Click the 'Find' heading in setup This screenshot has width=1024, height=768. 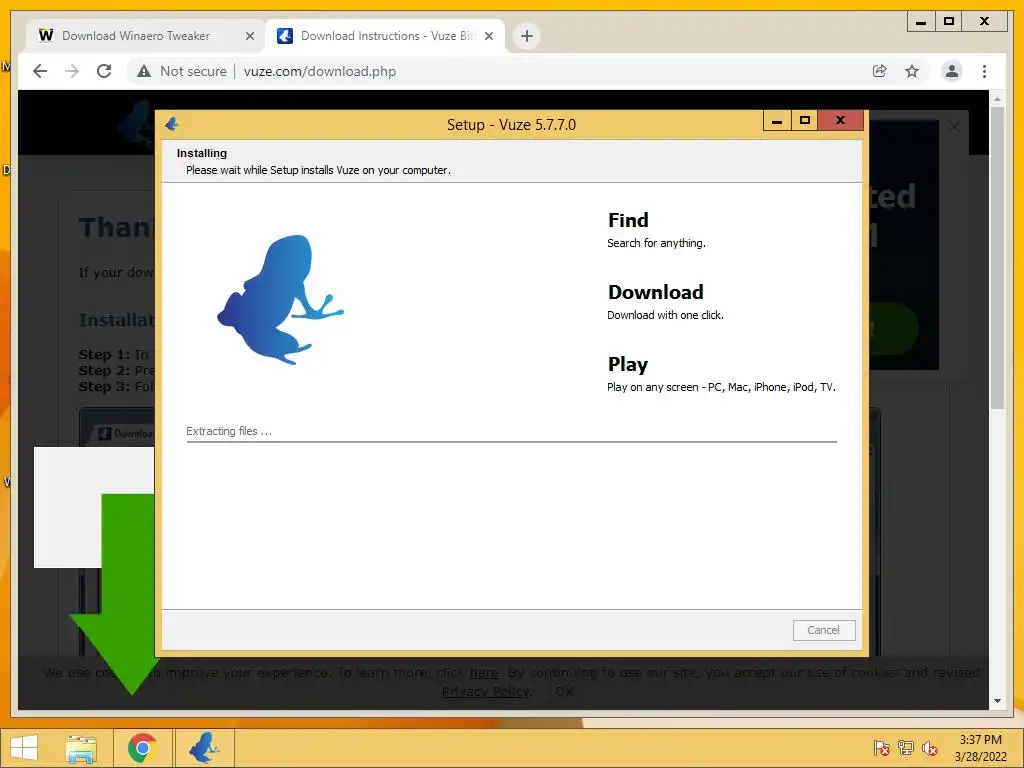tap(628, 220)
